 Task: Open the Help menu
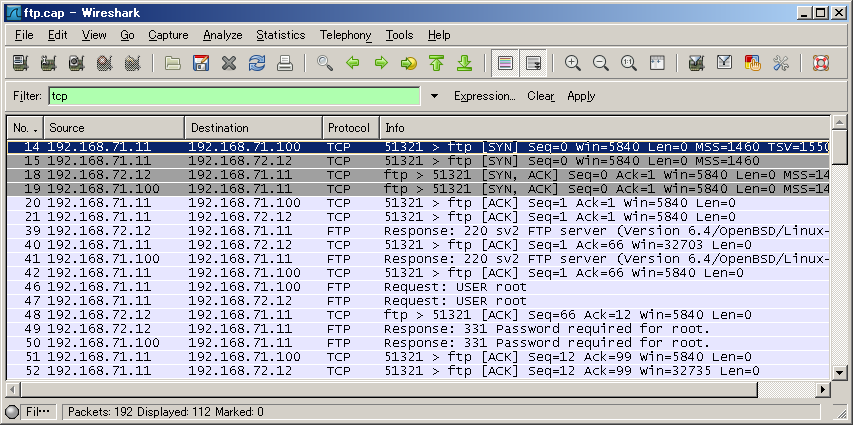tap(438, 35)
